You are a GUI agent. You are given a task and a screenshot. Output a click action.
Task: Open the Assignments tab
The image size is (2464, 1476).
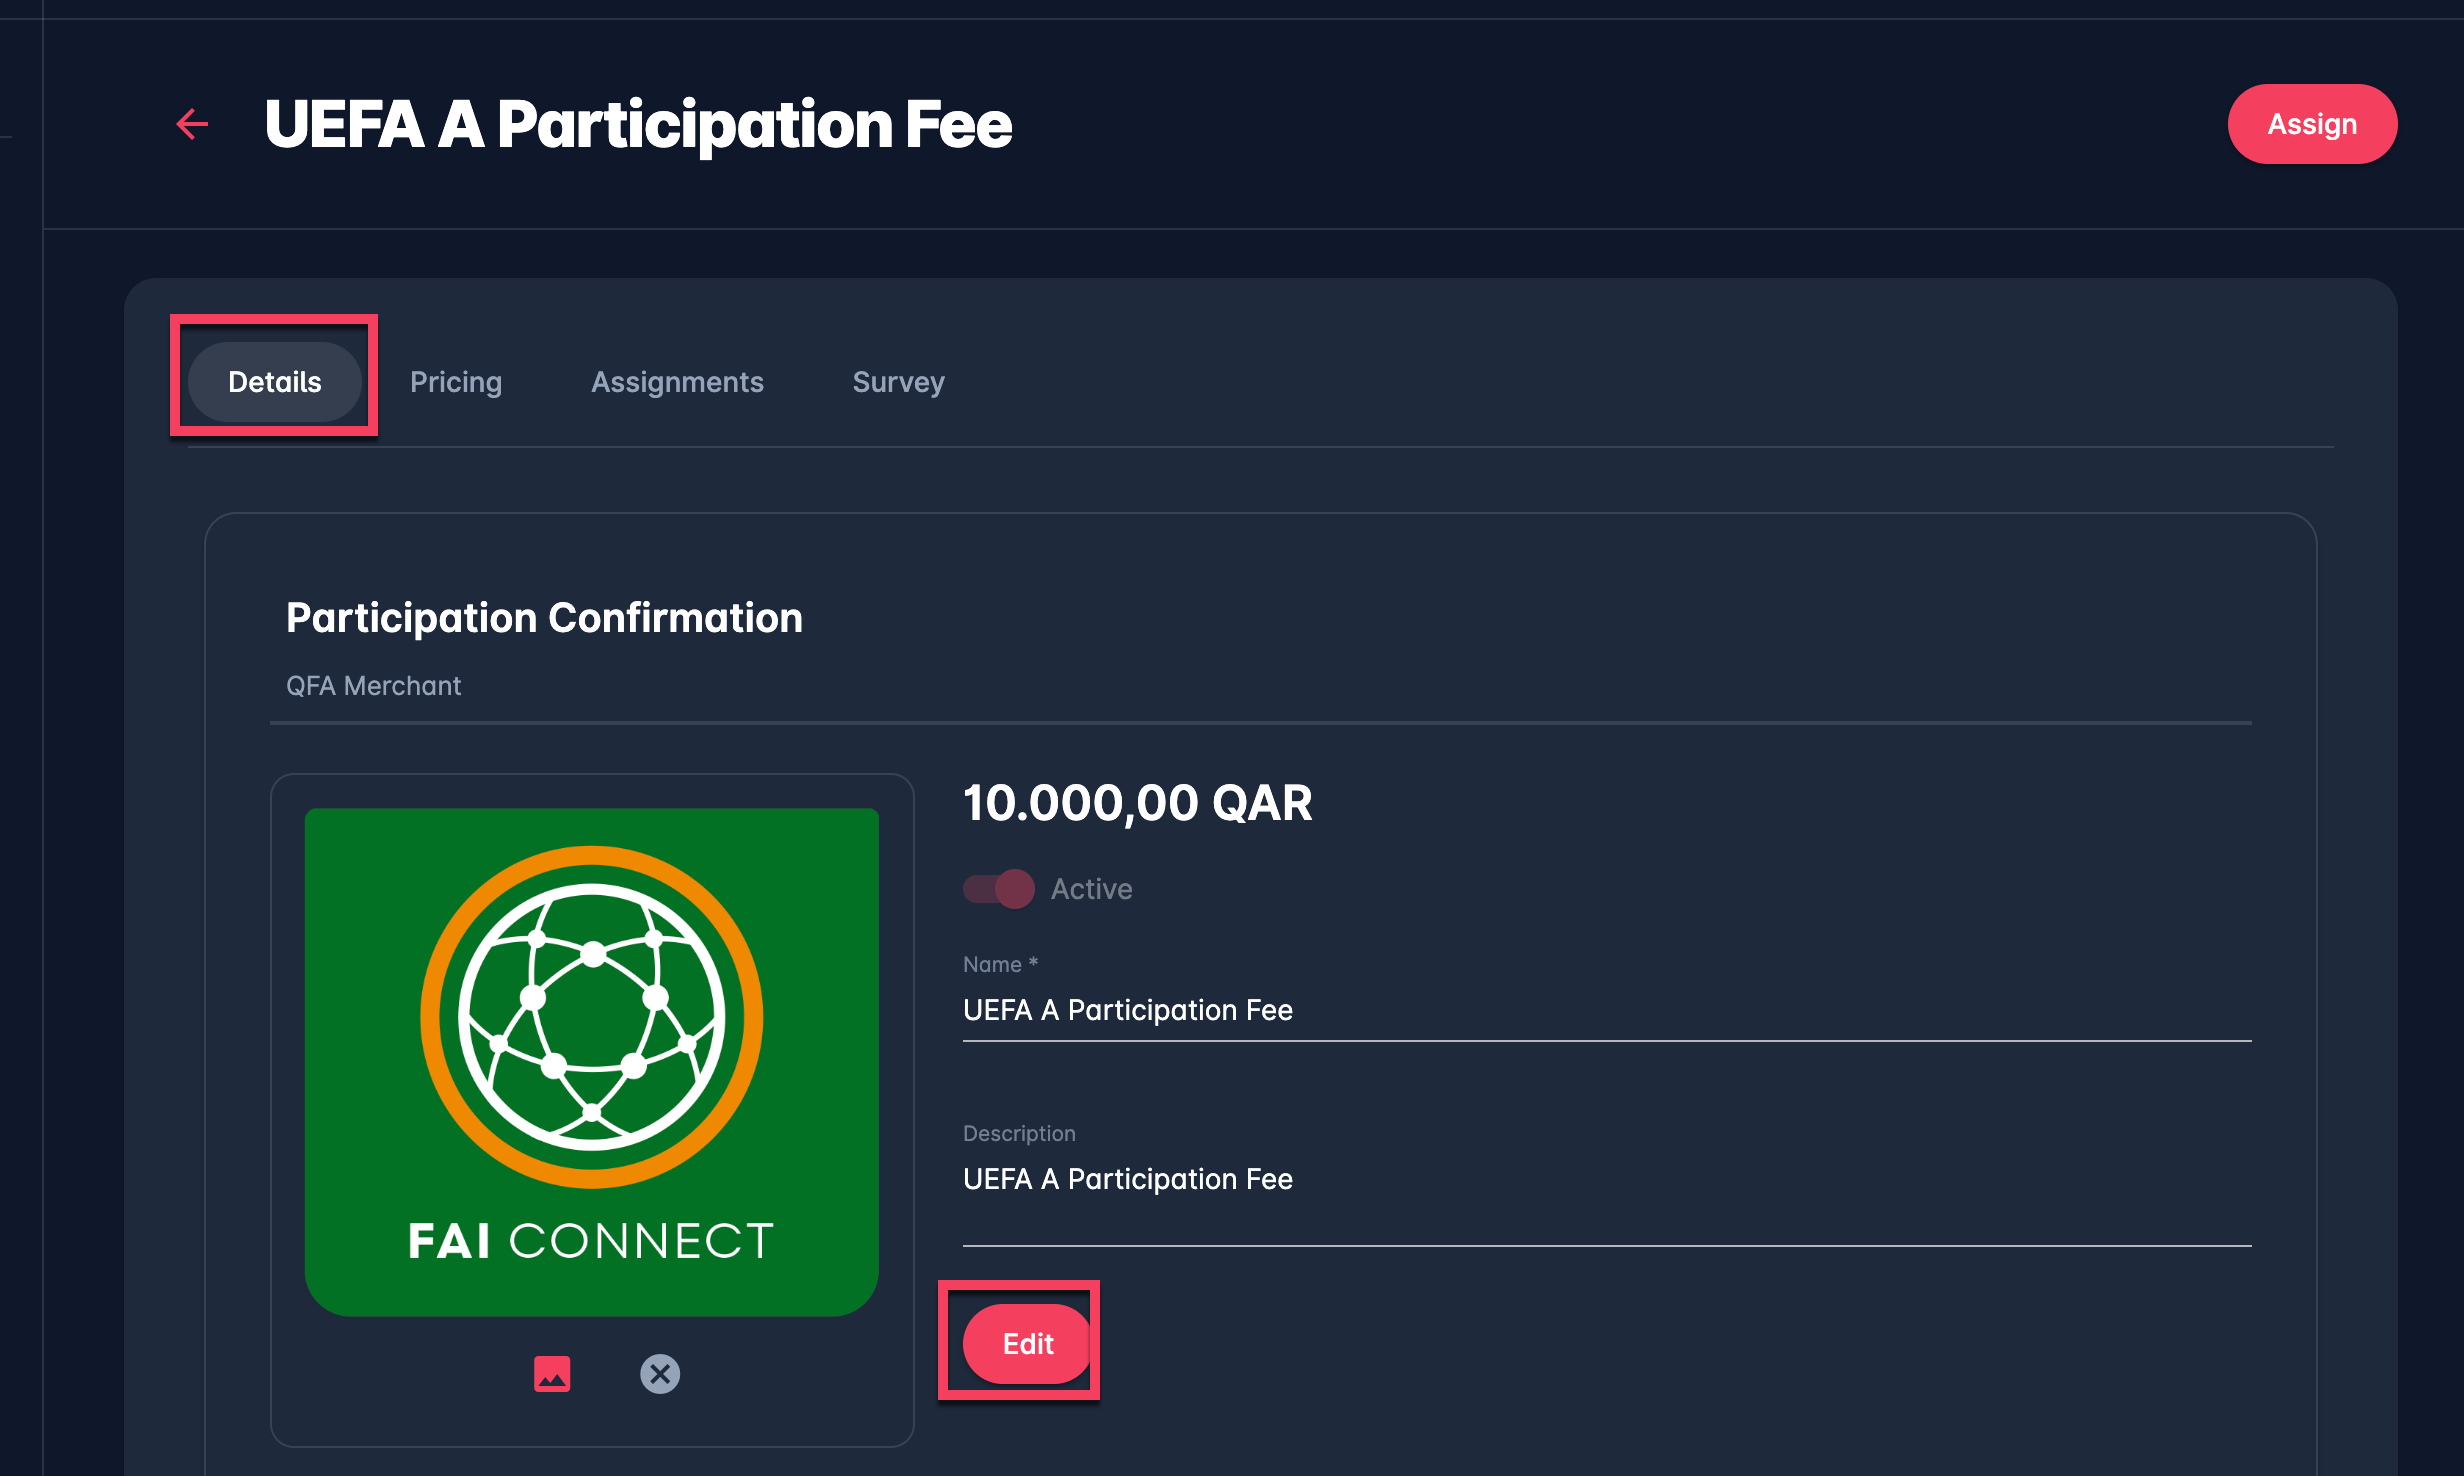[x=677, y=382]
